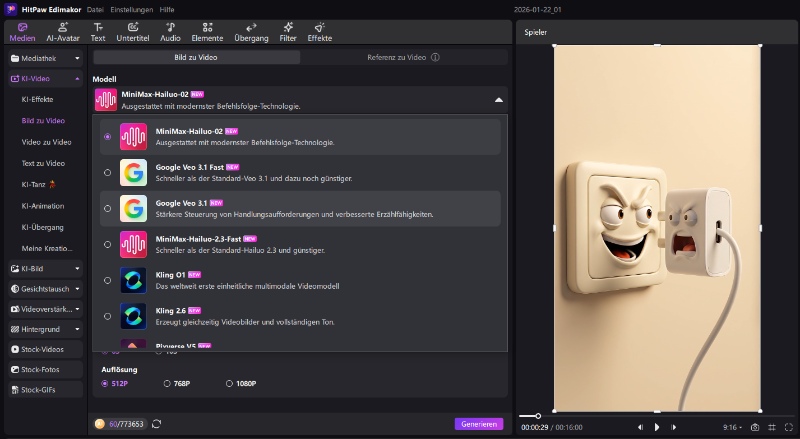This screenshot has width=800, height=439.
Task: Open KI-Übergang in sidebar
Action: click(x=42, y=227)
